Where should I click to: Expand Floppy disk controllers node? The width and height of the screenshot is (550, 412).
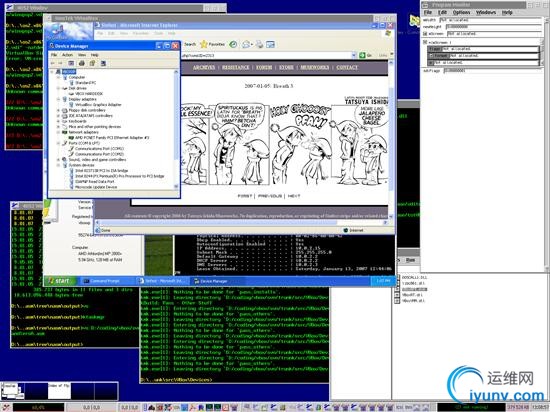58,110
